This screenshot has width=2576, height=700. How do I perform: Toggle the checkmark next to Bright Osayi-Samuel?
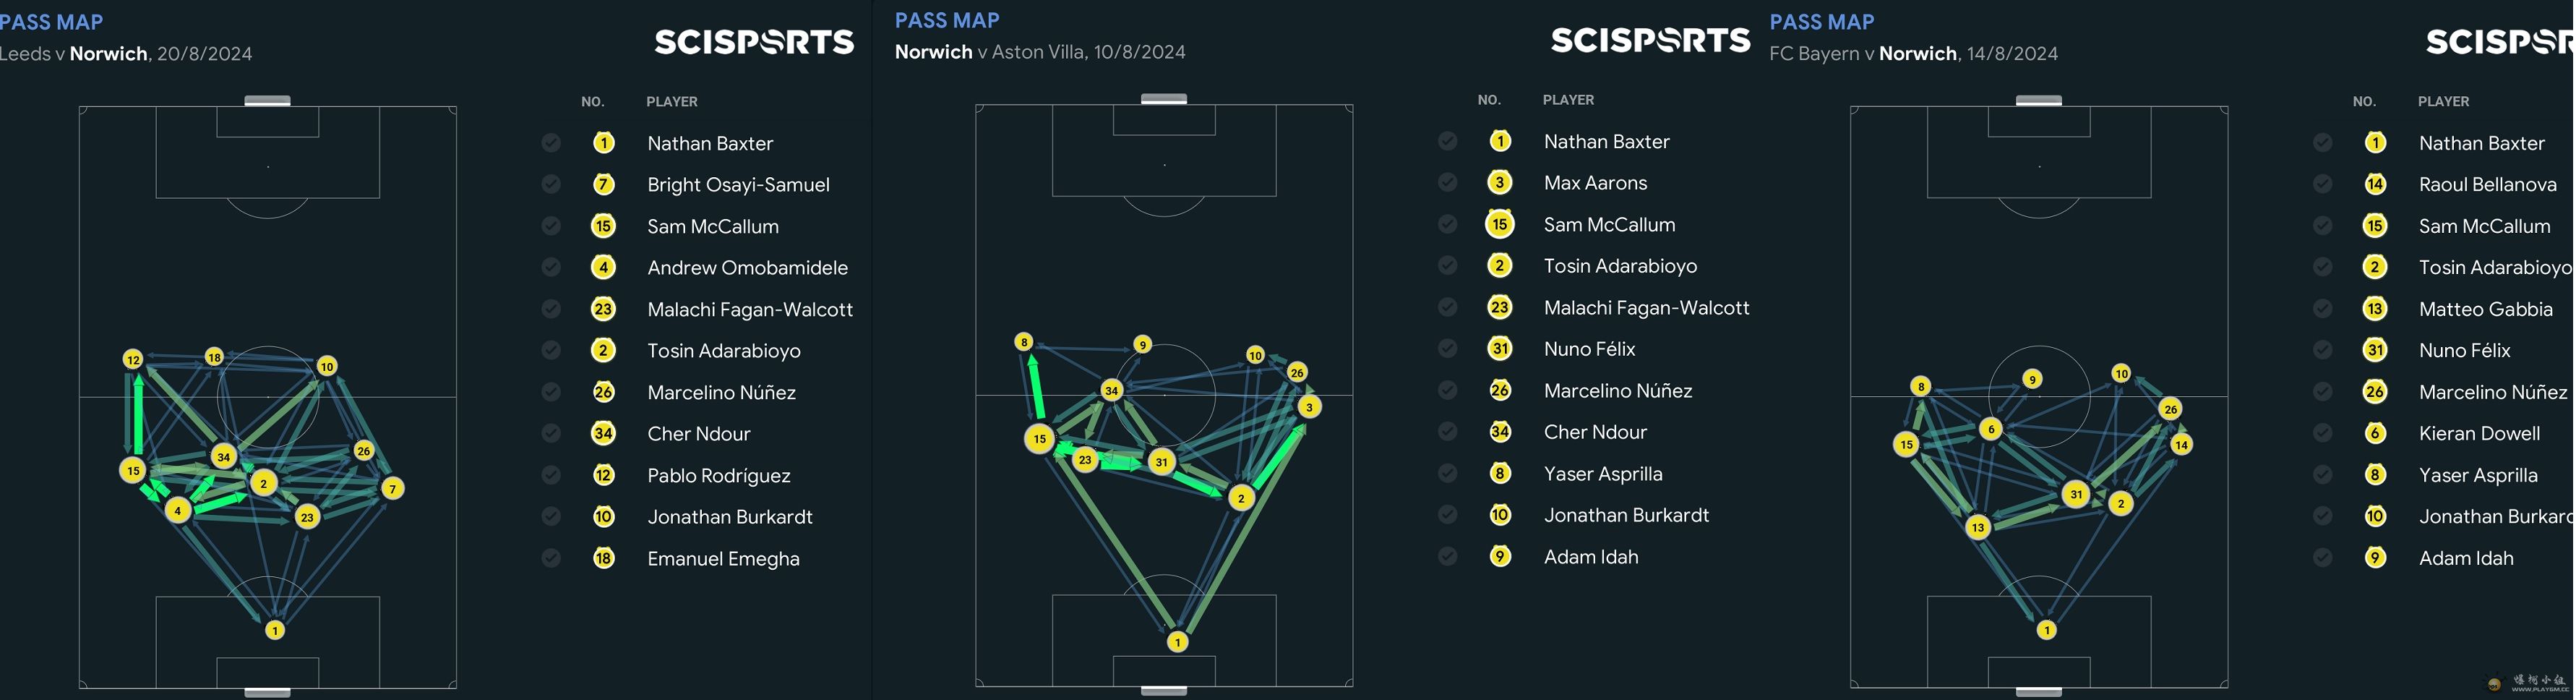(x=551, y=184)
